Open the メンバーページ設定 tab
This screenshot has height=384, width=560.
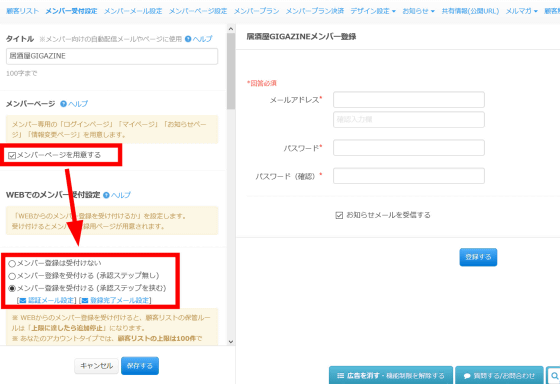pos(198,11)
